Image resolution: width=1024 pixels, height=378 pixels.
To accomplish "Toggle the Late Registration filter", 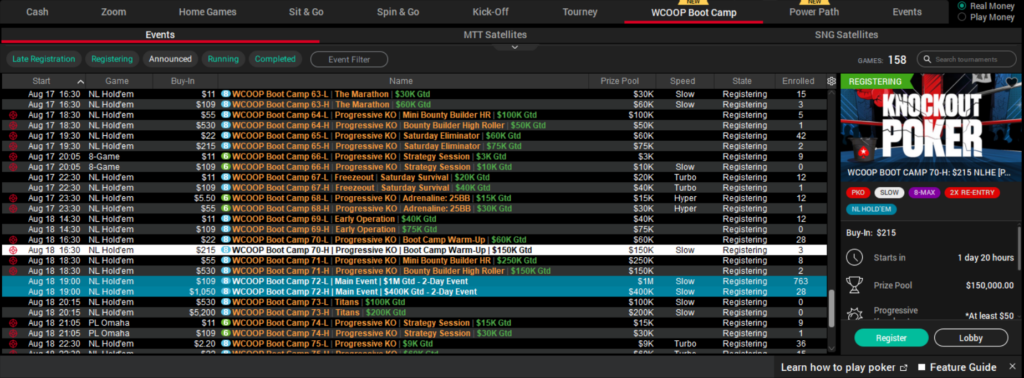I will [44, 59].
